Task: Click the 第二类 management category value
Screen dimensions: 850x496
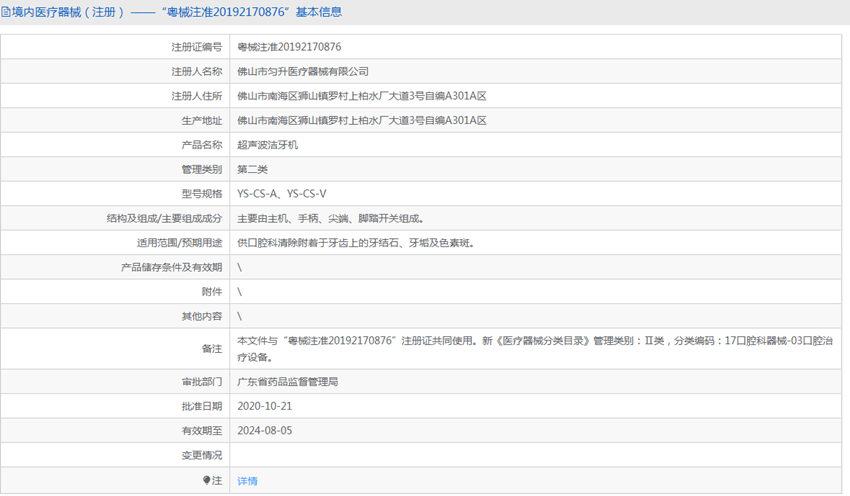Action: [252, 170]
